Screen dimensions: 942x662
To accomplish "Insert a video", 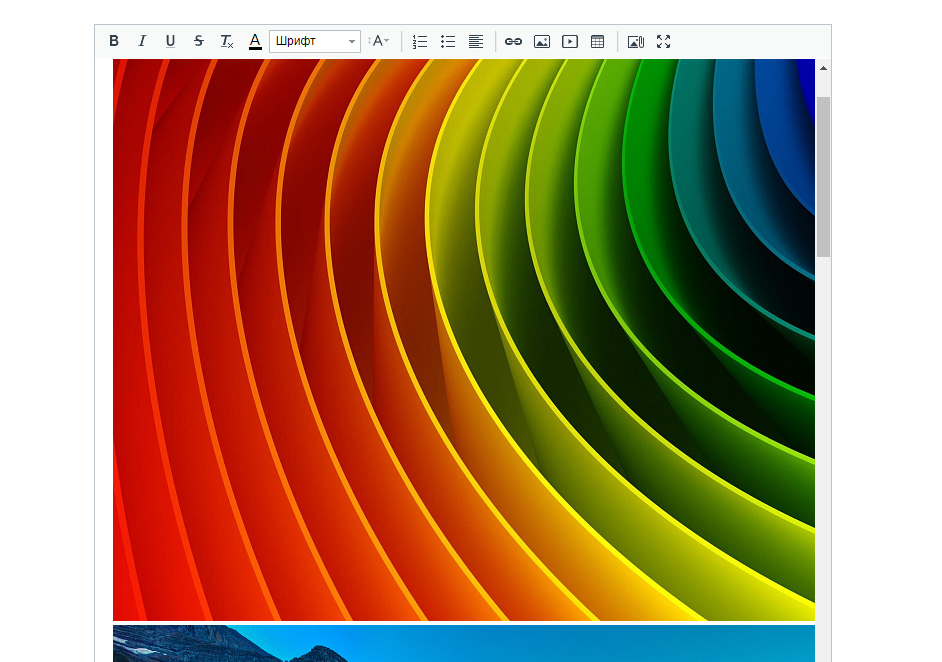I will click(x=570, y=41).
